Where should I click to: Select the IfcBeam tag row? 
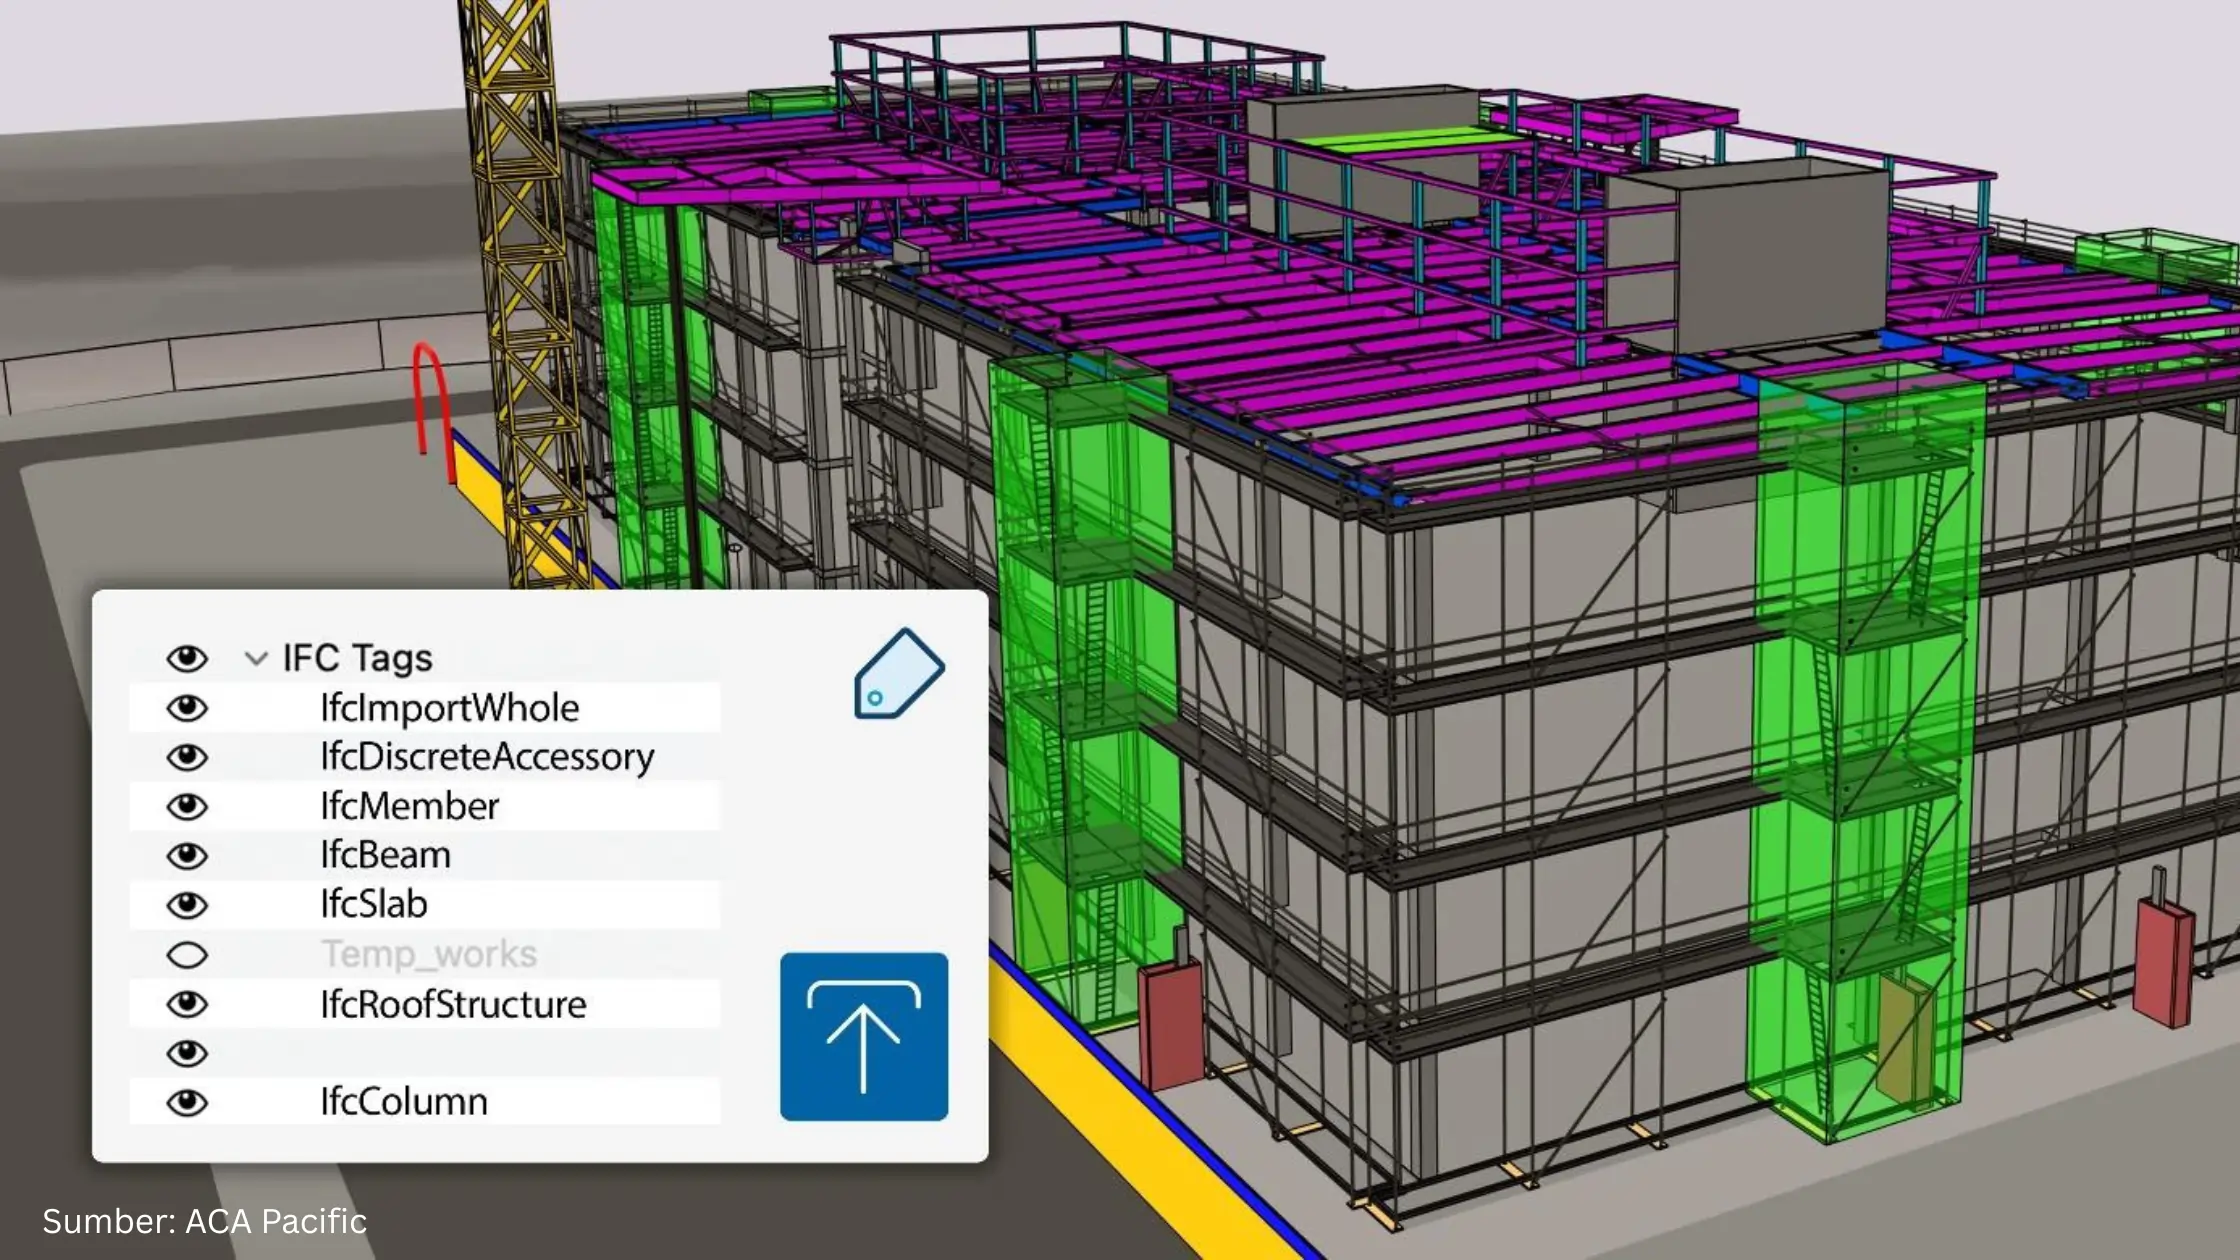[x=385, y=856]
